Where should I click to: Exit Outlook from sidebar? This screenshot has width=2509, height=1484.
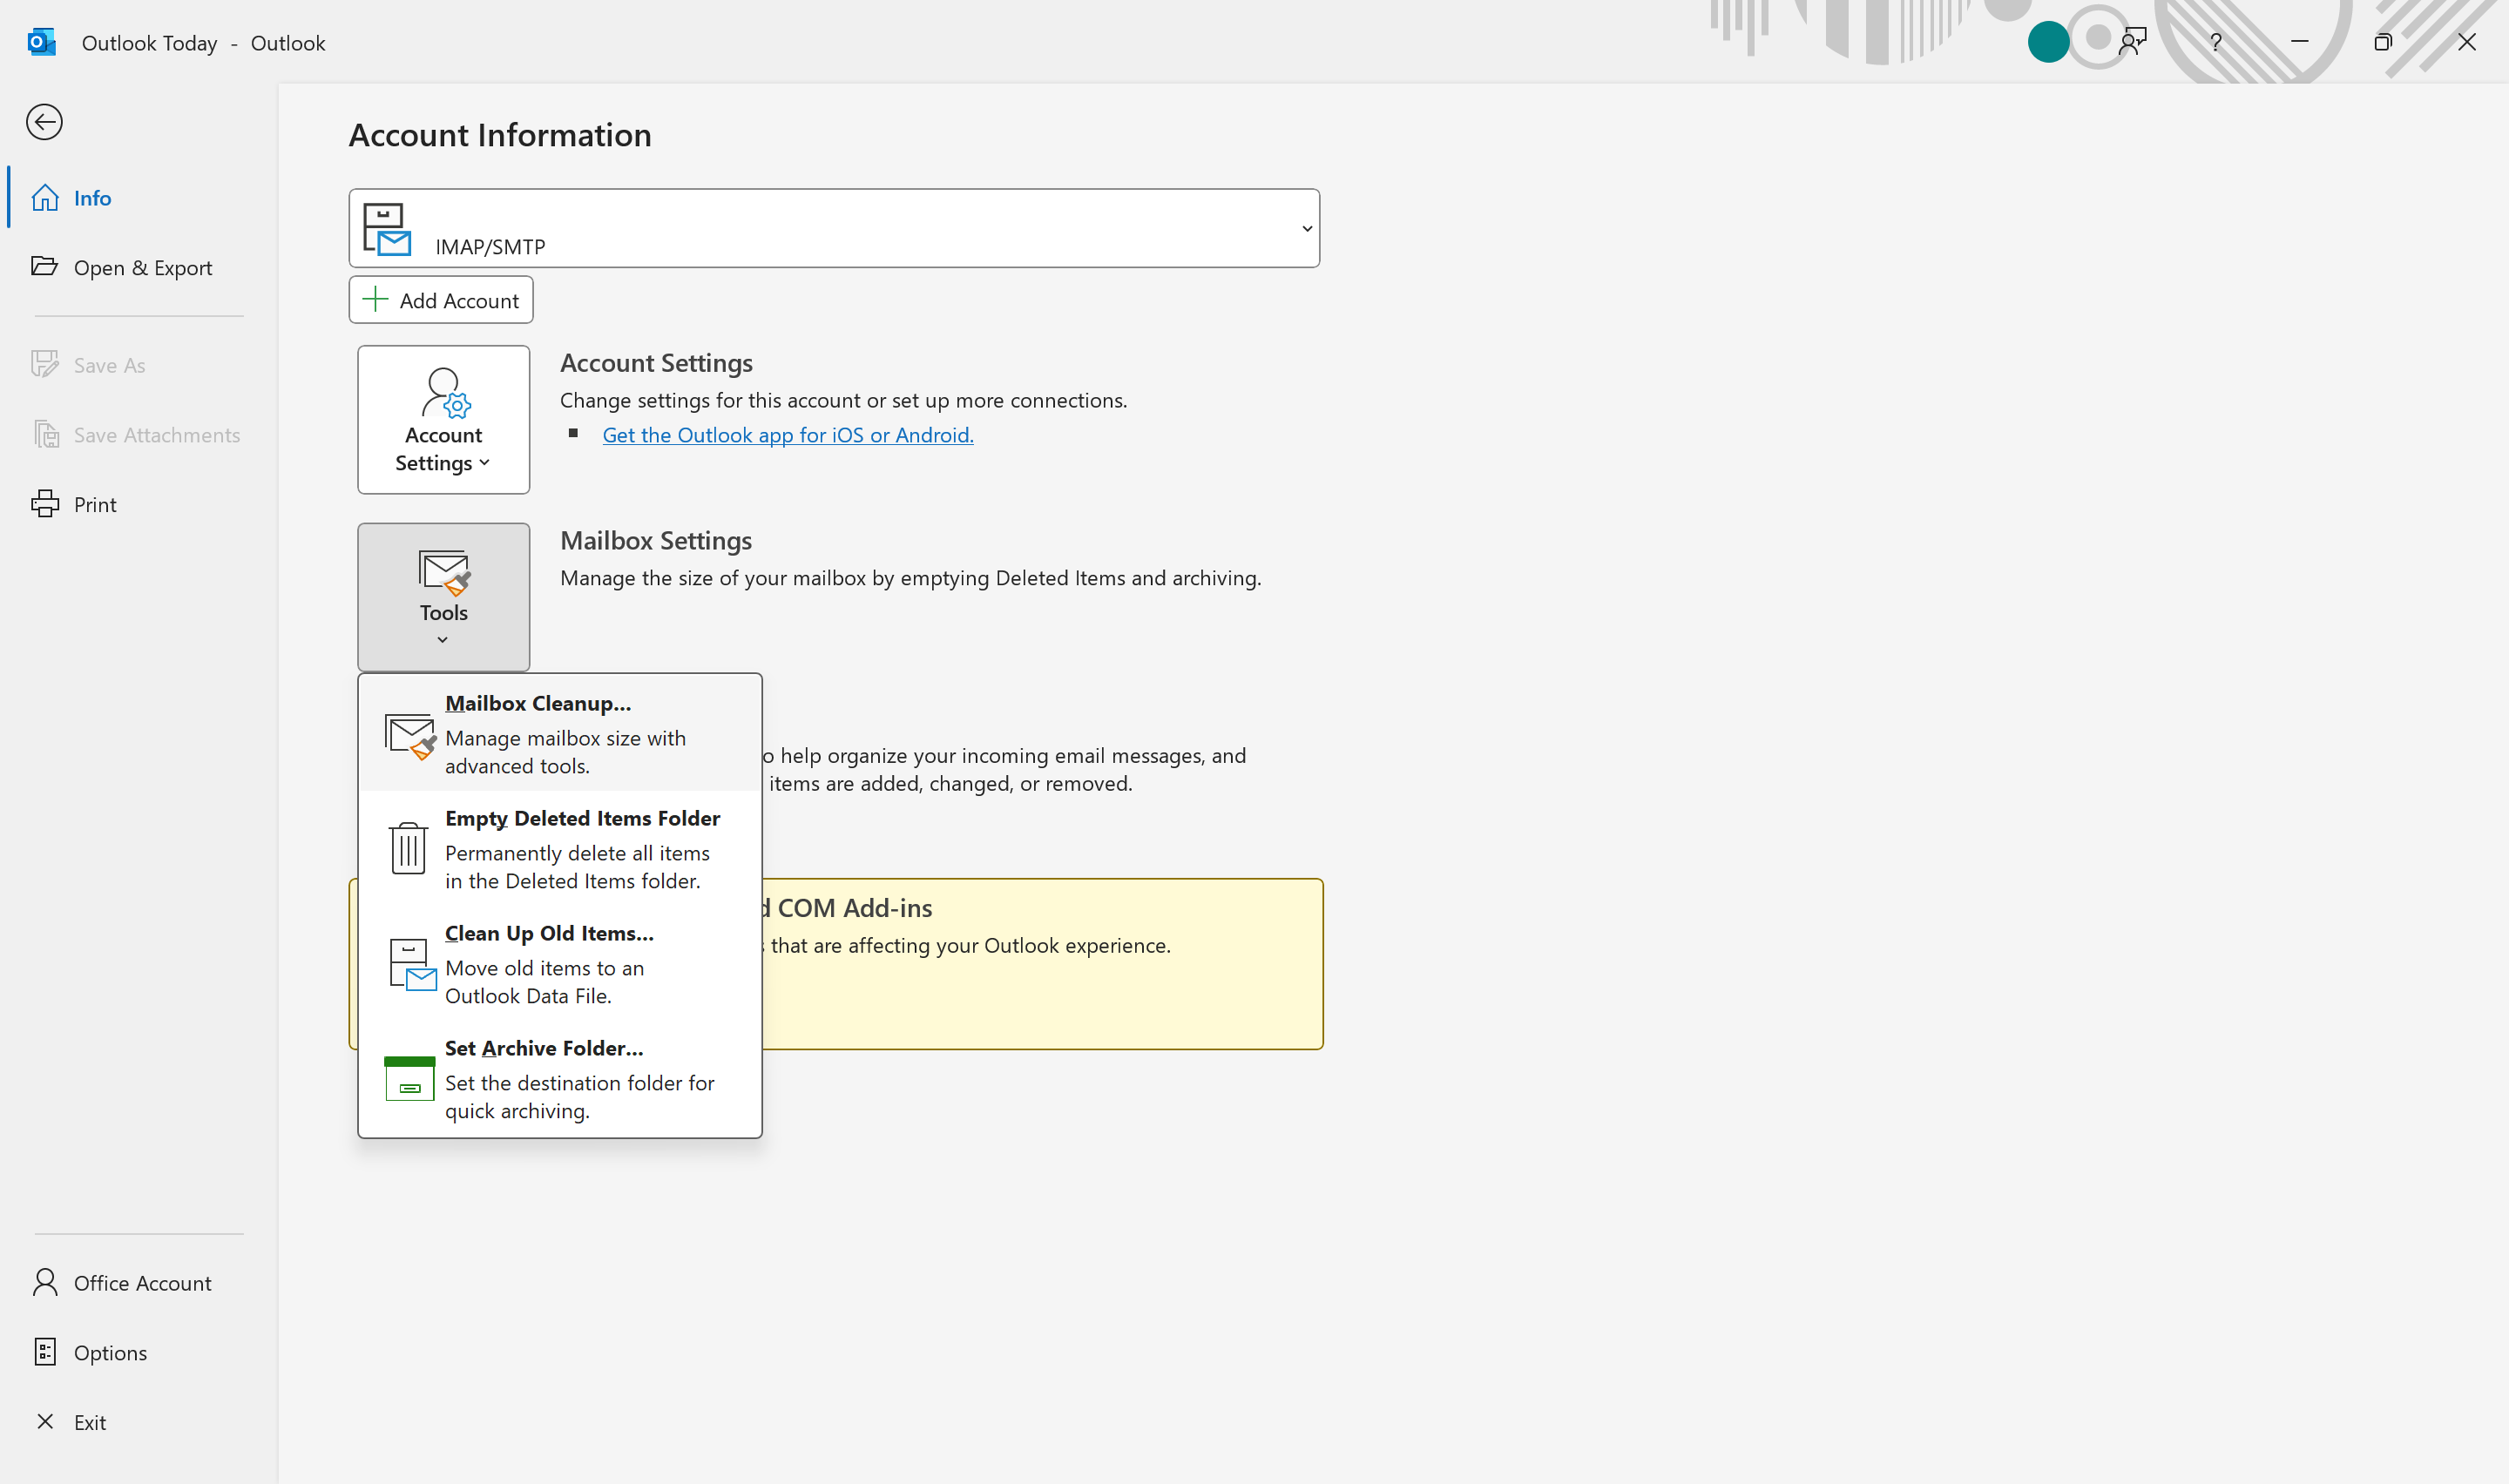pos(139,1422)
